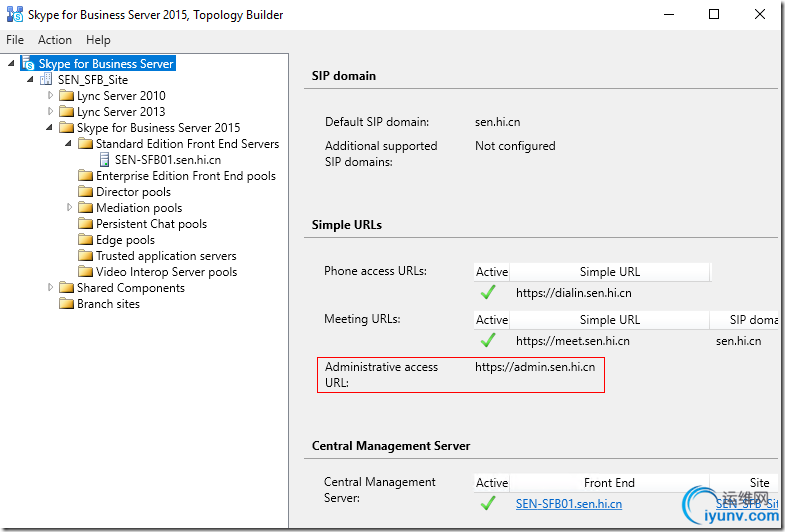
Task: Click the Edge pools folder icon
Action: (85, 240)
